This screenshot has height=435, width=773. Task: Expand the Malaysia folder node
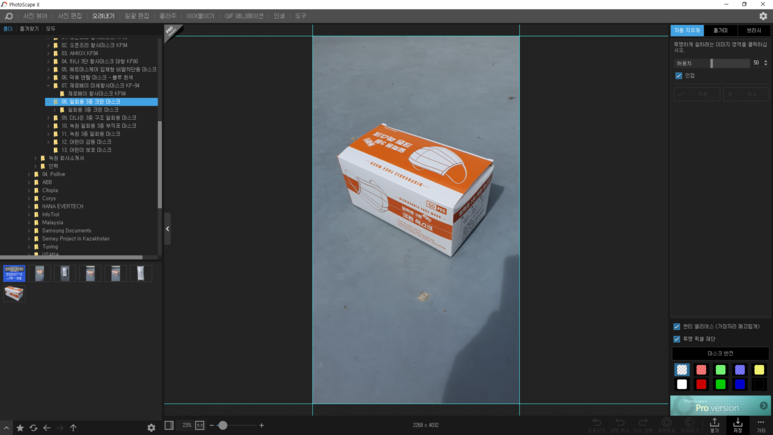(x=29, y=222)
